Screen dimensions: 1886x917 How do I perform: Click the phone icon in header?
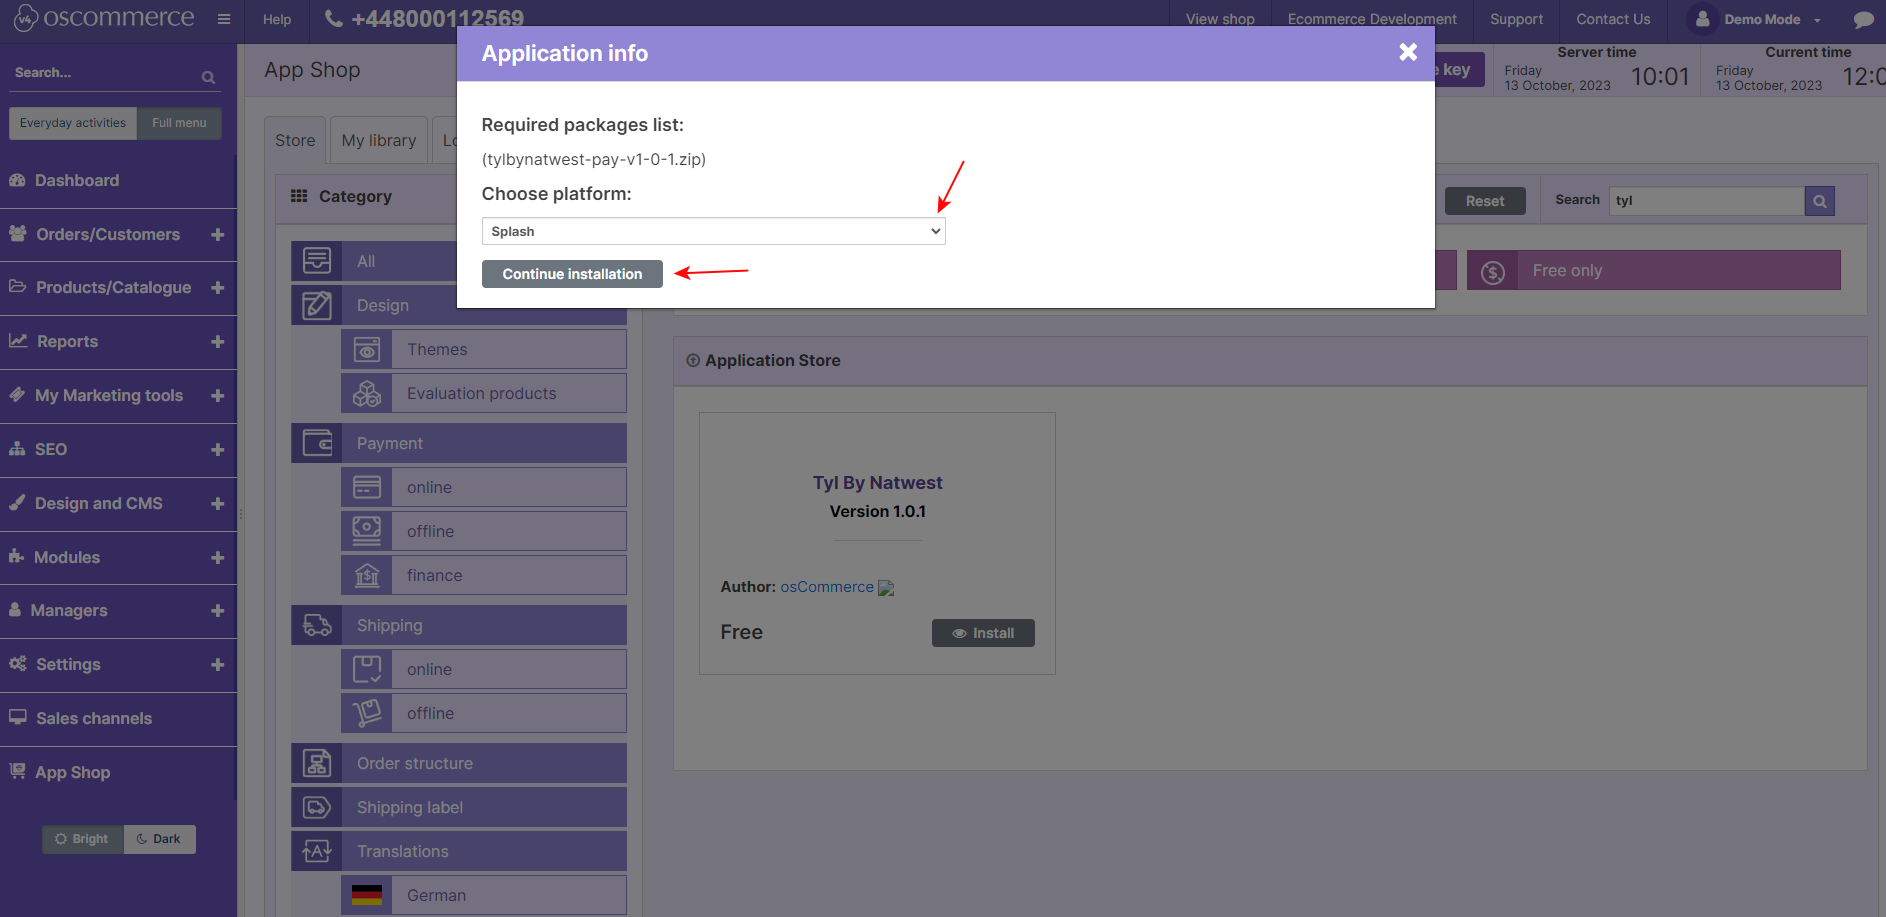(x=334, y=19)
